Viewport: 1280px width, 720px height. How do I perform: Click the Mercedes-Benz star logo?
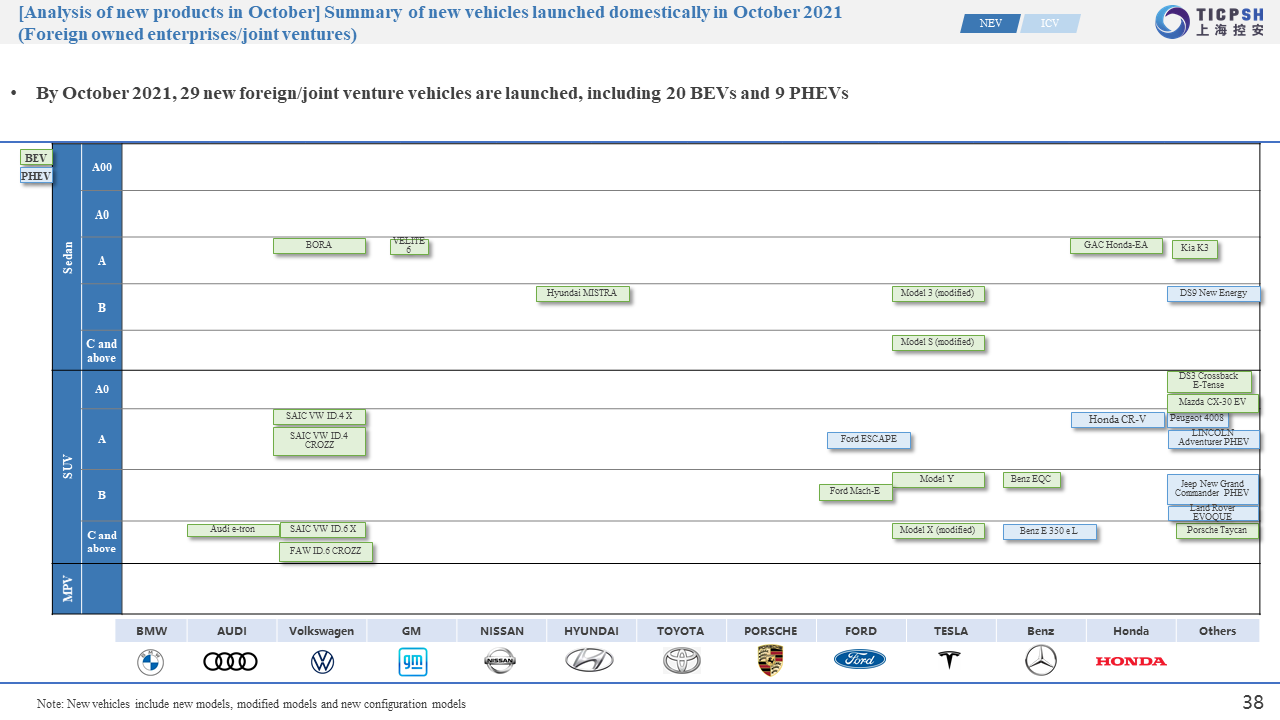point(1041,660)
